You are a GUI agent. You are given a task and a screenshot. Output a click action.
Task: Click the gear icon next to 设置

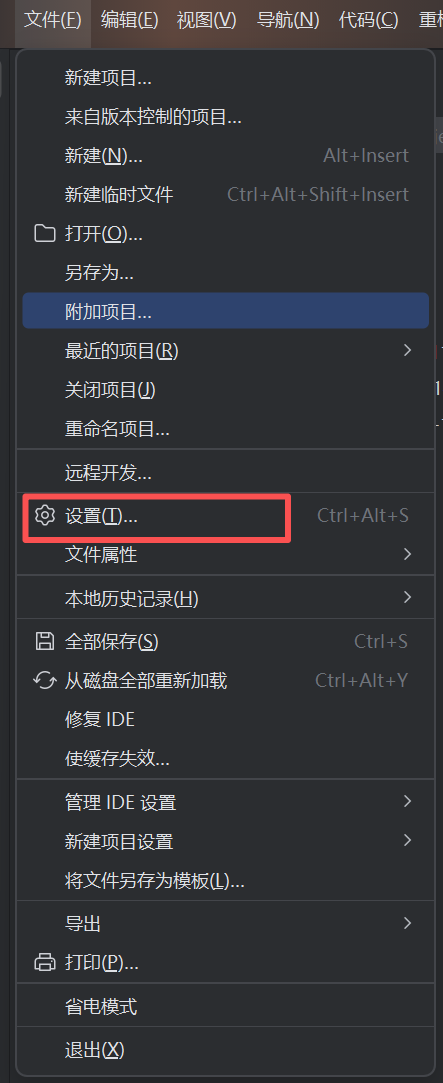point(45,515)
